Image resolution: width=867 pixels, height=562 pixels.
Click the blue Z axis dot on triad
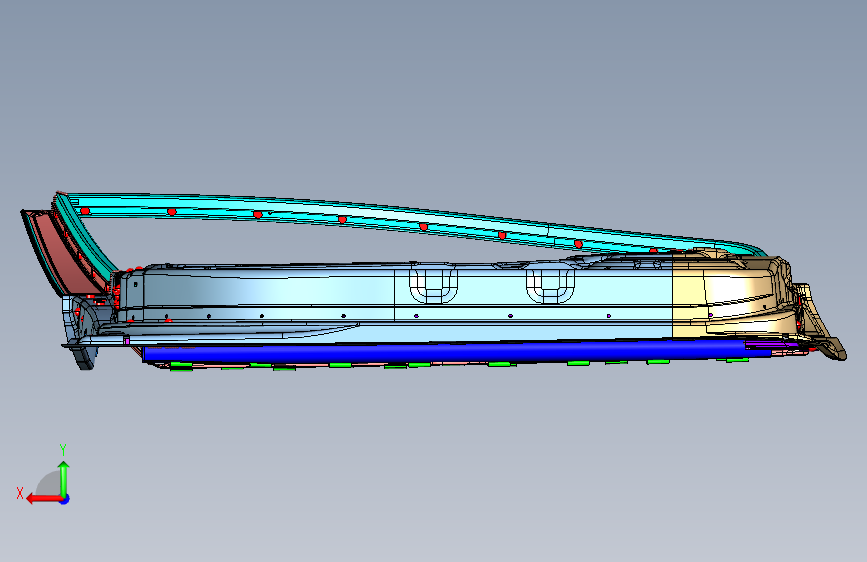65,499
